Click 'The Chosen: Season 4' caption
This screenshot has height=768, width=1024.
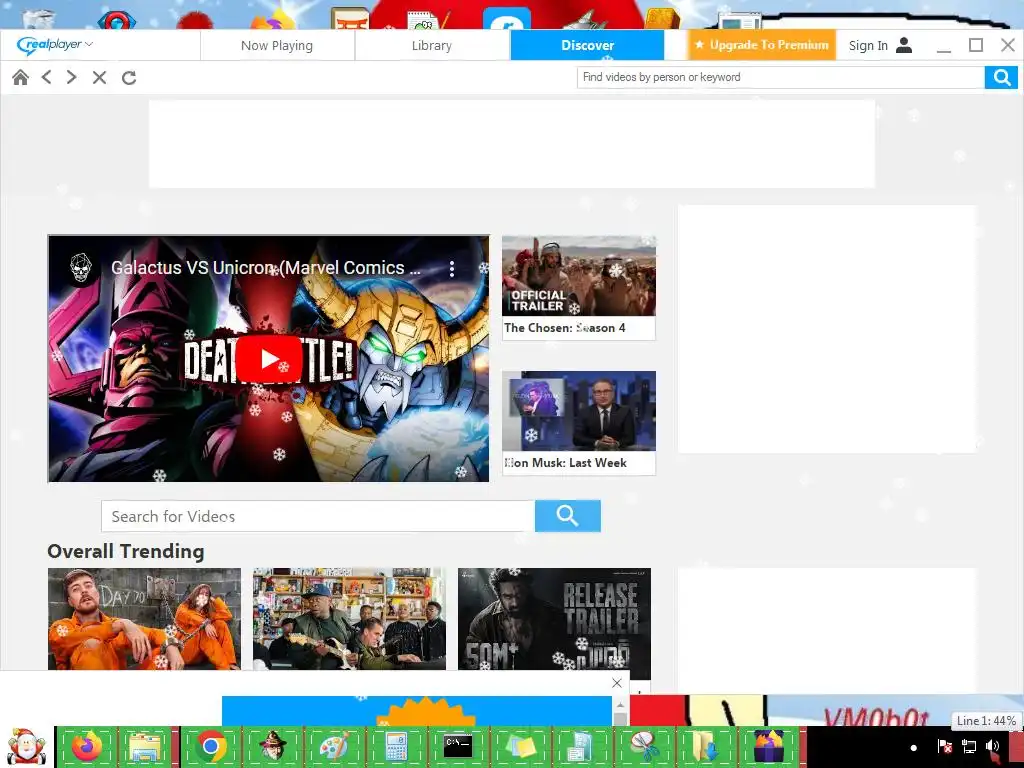(x=565, y=328)
